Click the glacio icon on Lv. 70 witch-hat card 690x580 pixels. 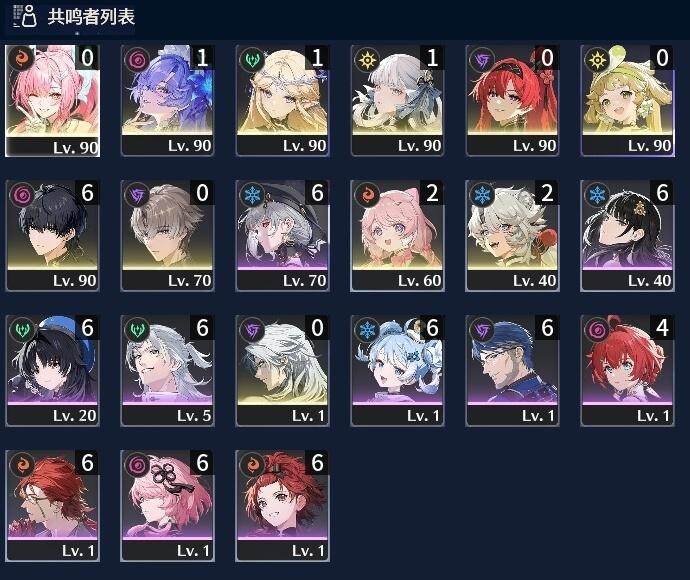click(x=252, y=194)
